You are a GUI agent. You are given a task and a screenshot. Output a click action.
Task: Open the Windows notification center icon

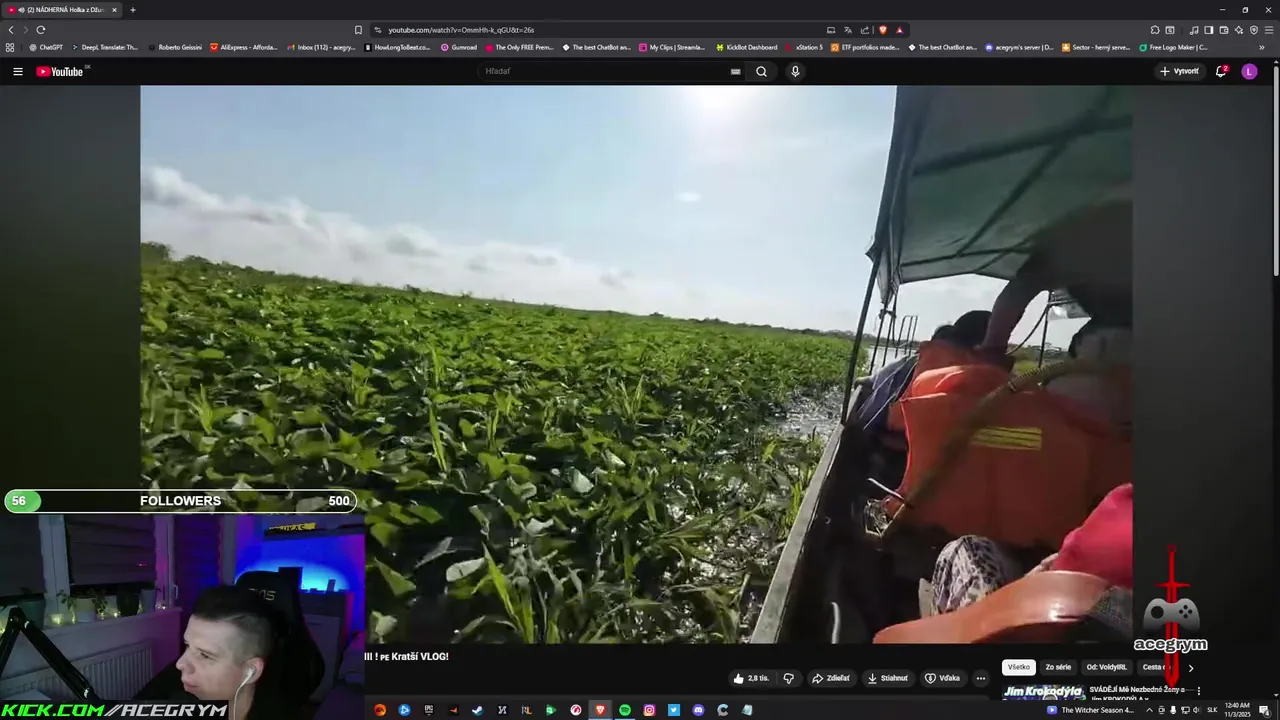pos(1264,710)
